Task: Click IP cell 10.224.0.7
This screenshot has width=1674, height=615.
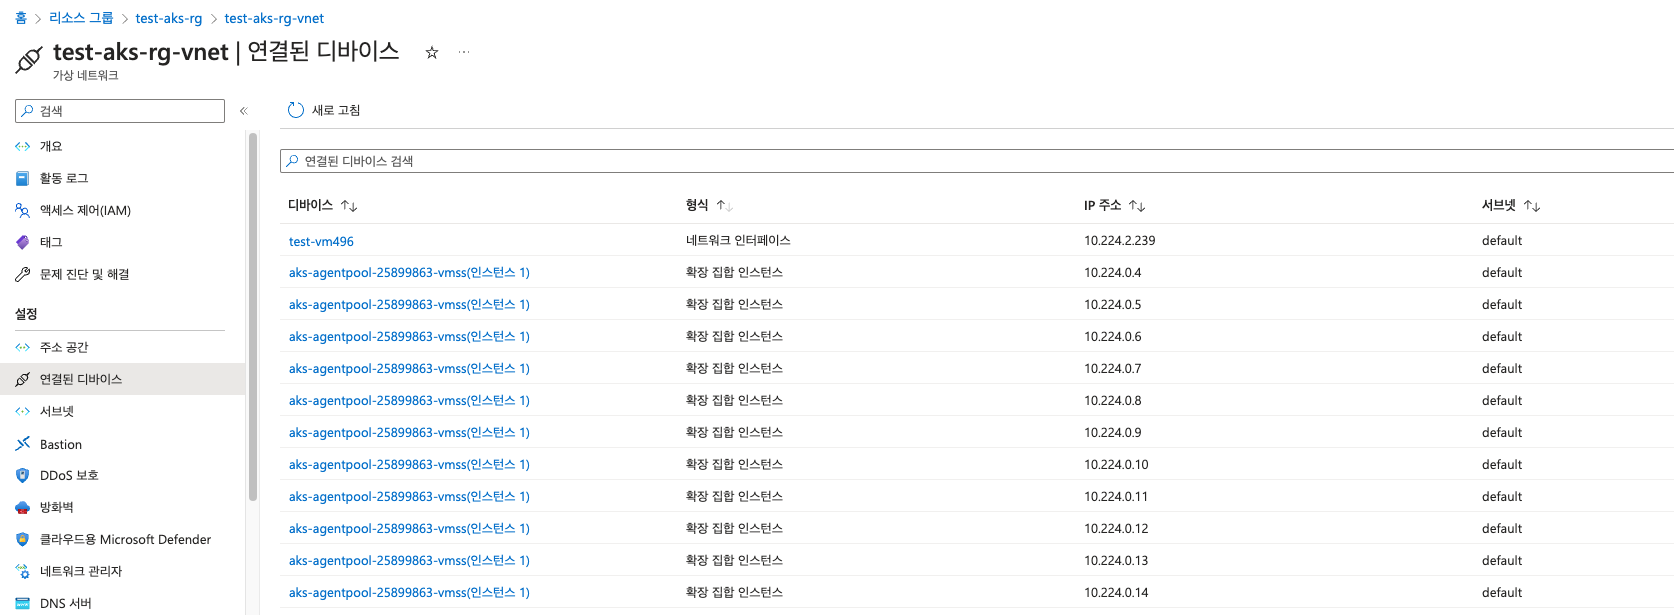Action: point(1112,369)
